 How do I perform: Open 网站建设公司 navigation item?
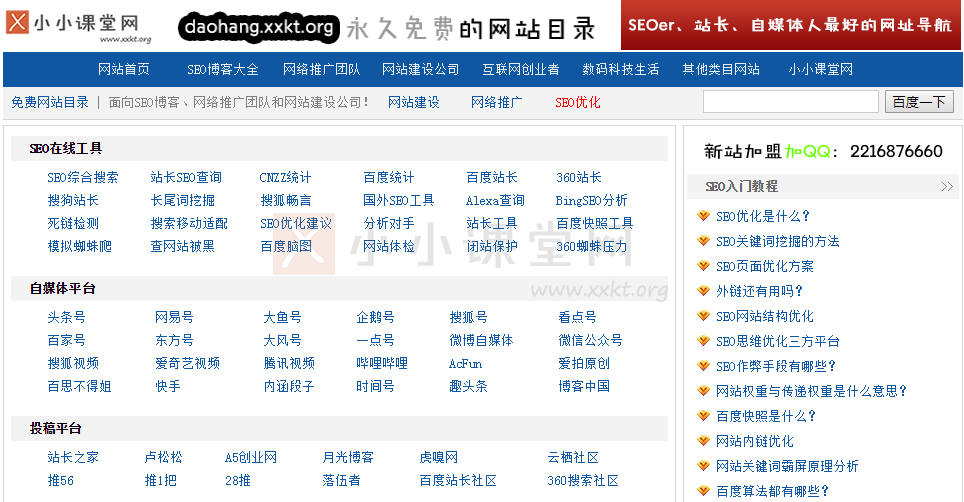[421, 69]
